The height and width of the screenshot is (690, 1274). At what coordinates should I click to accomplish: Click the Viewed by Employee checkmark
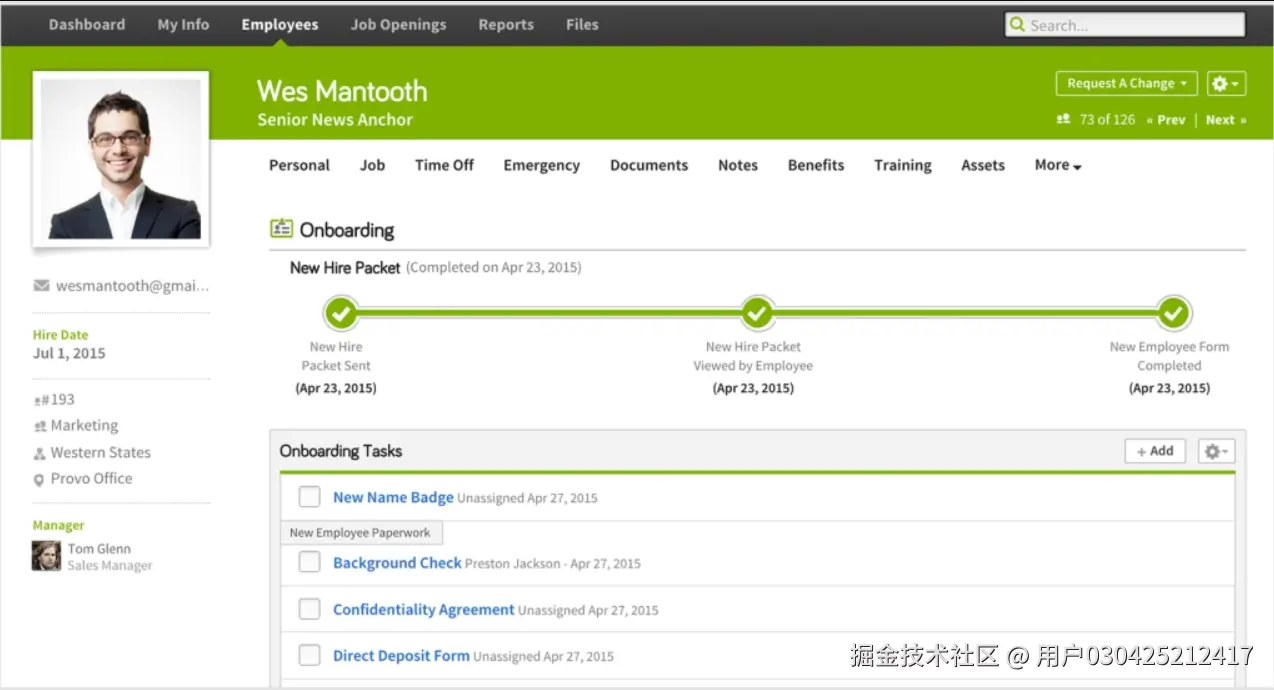pos(757,313)
